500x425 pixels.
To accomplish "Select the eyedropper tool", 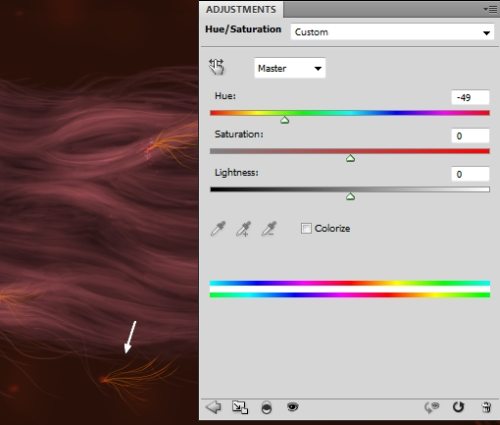I will point(218,229).
